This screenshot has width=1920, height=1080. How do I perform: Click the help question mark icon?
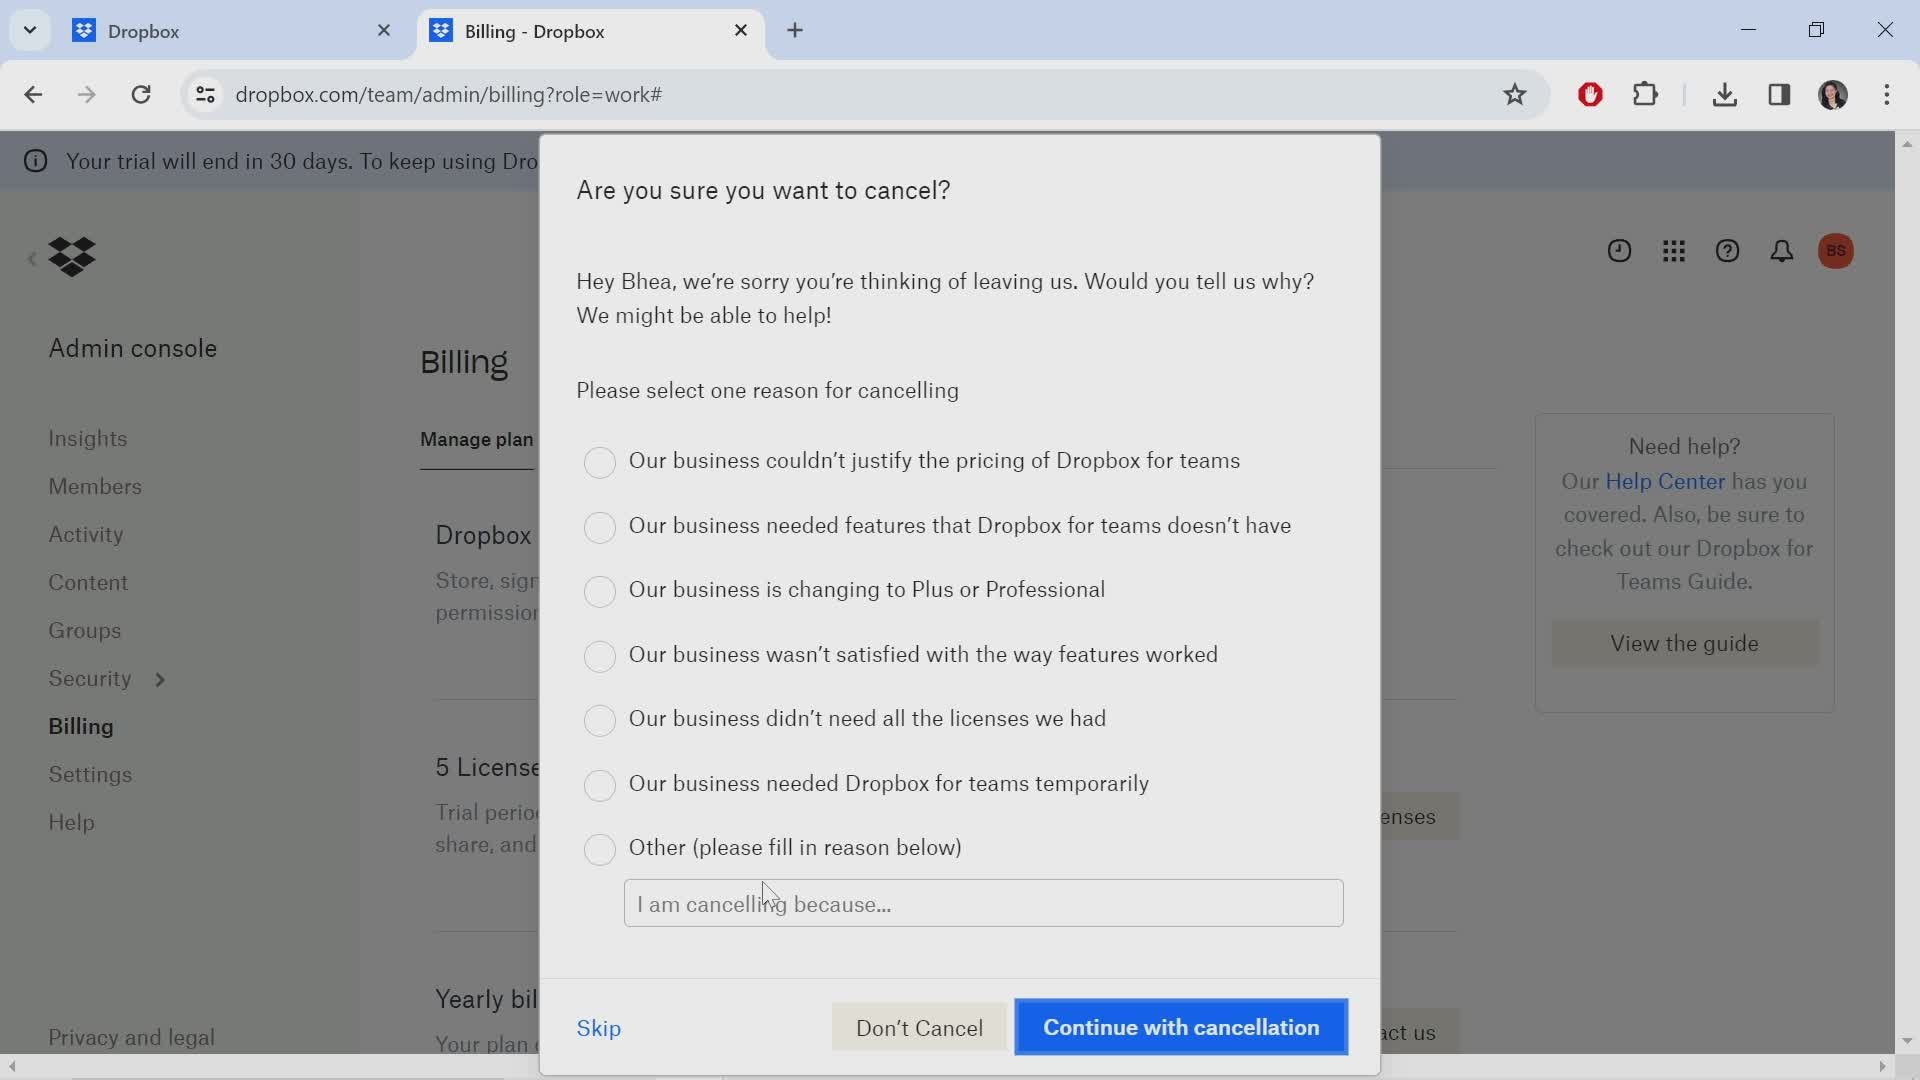(1729, 251)
